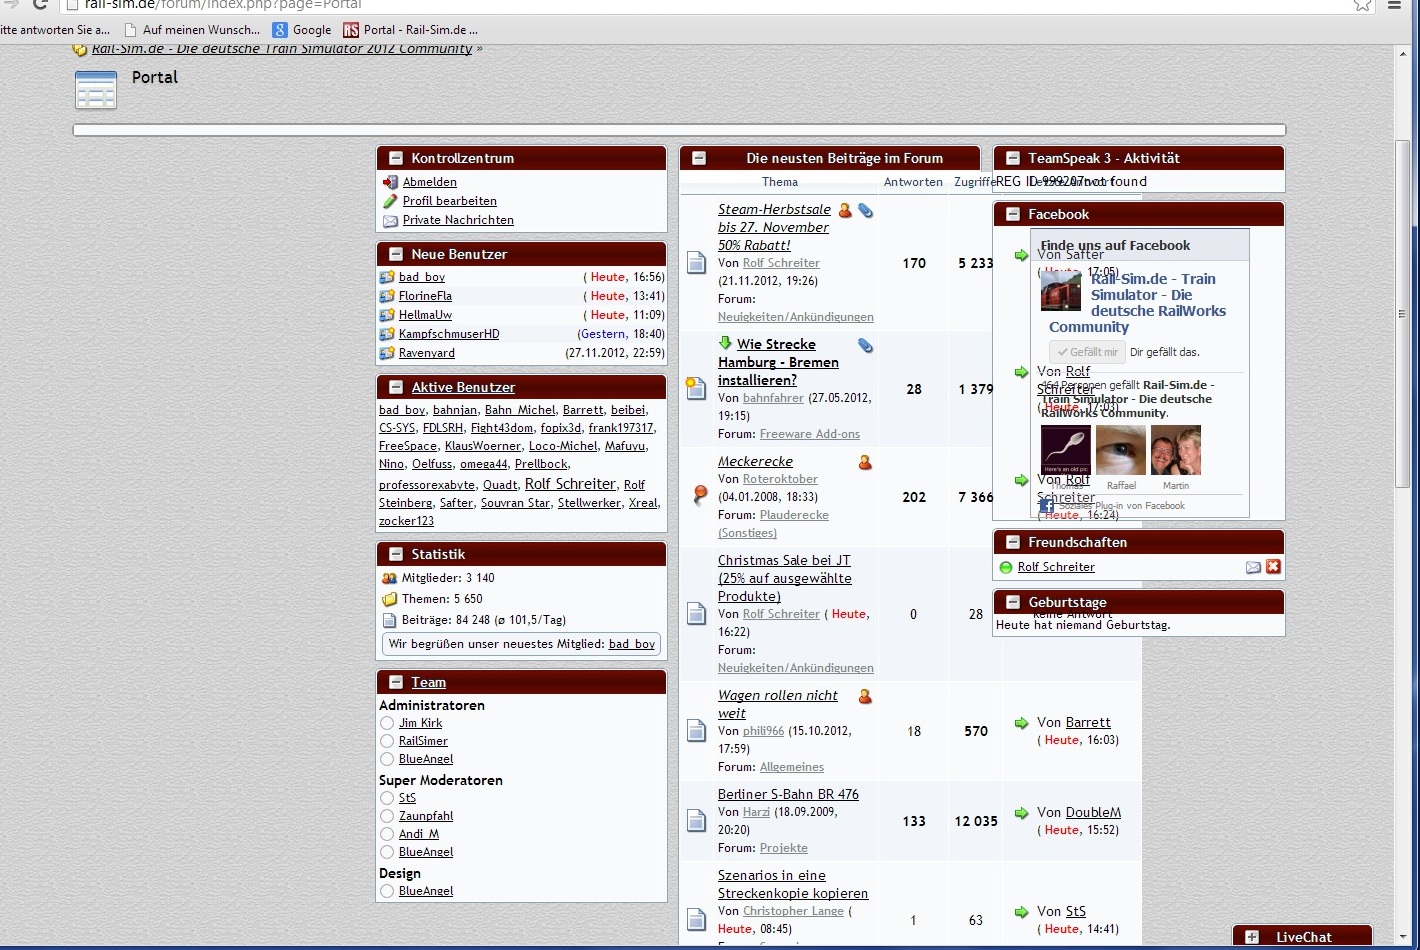Open the Steam-Herbstsale thread
Image resolution: width=1420 pixels, height=950 pixels.
tap(774, 227)
